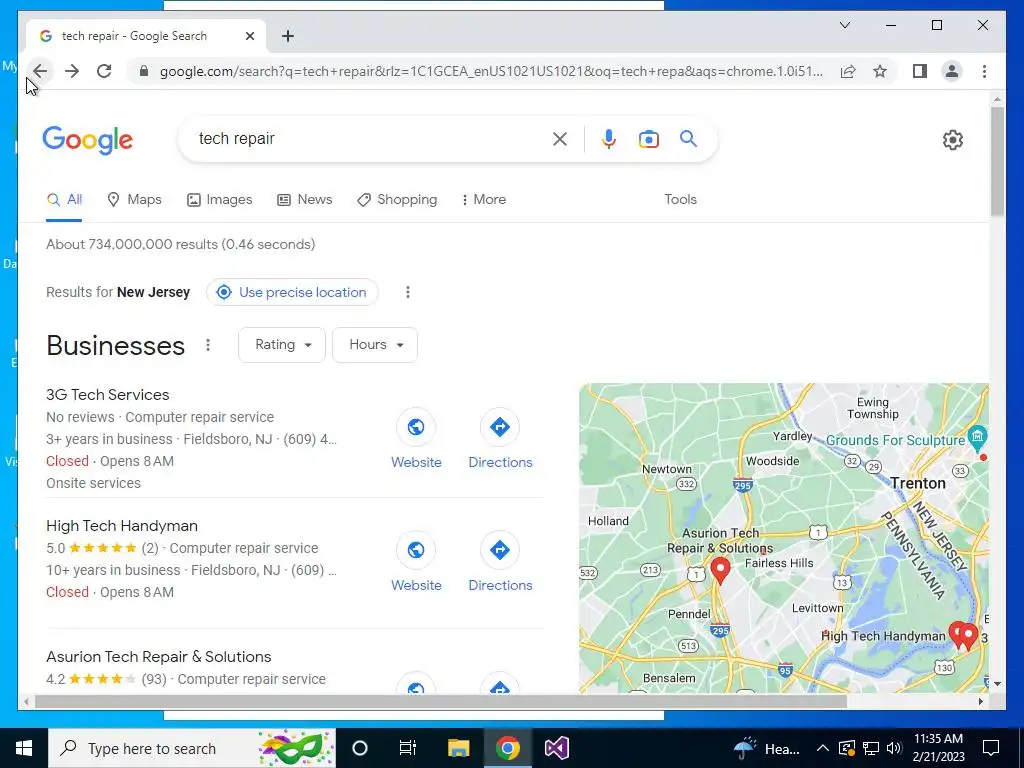Image resolution: width=1024 pixels, height=768 pixels.
Task: Open Task View on the taskbar
Action: 408,748
